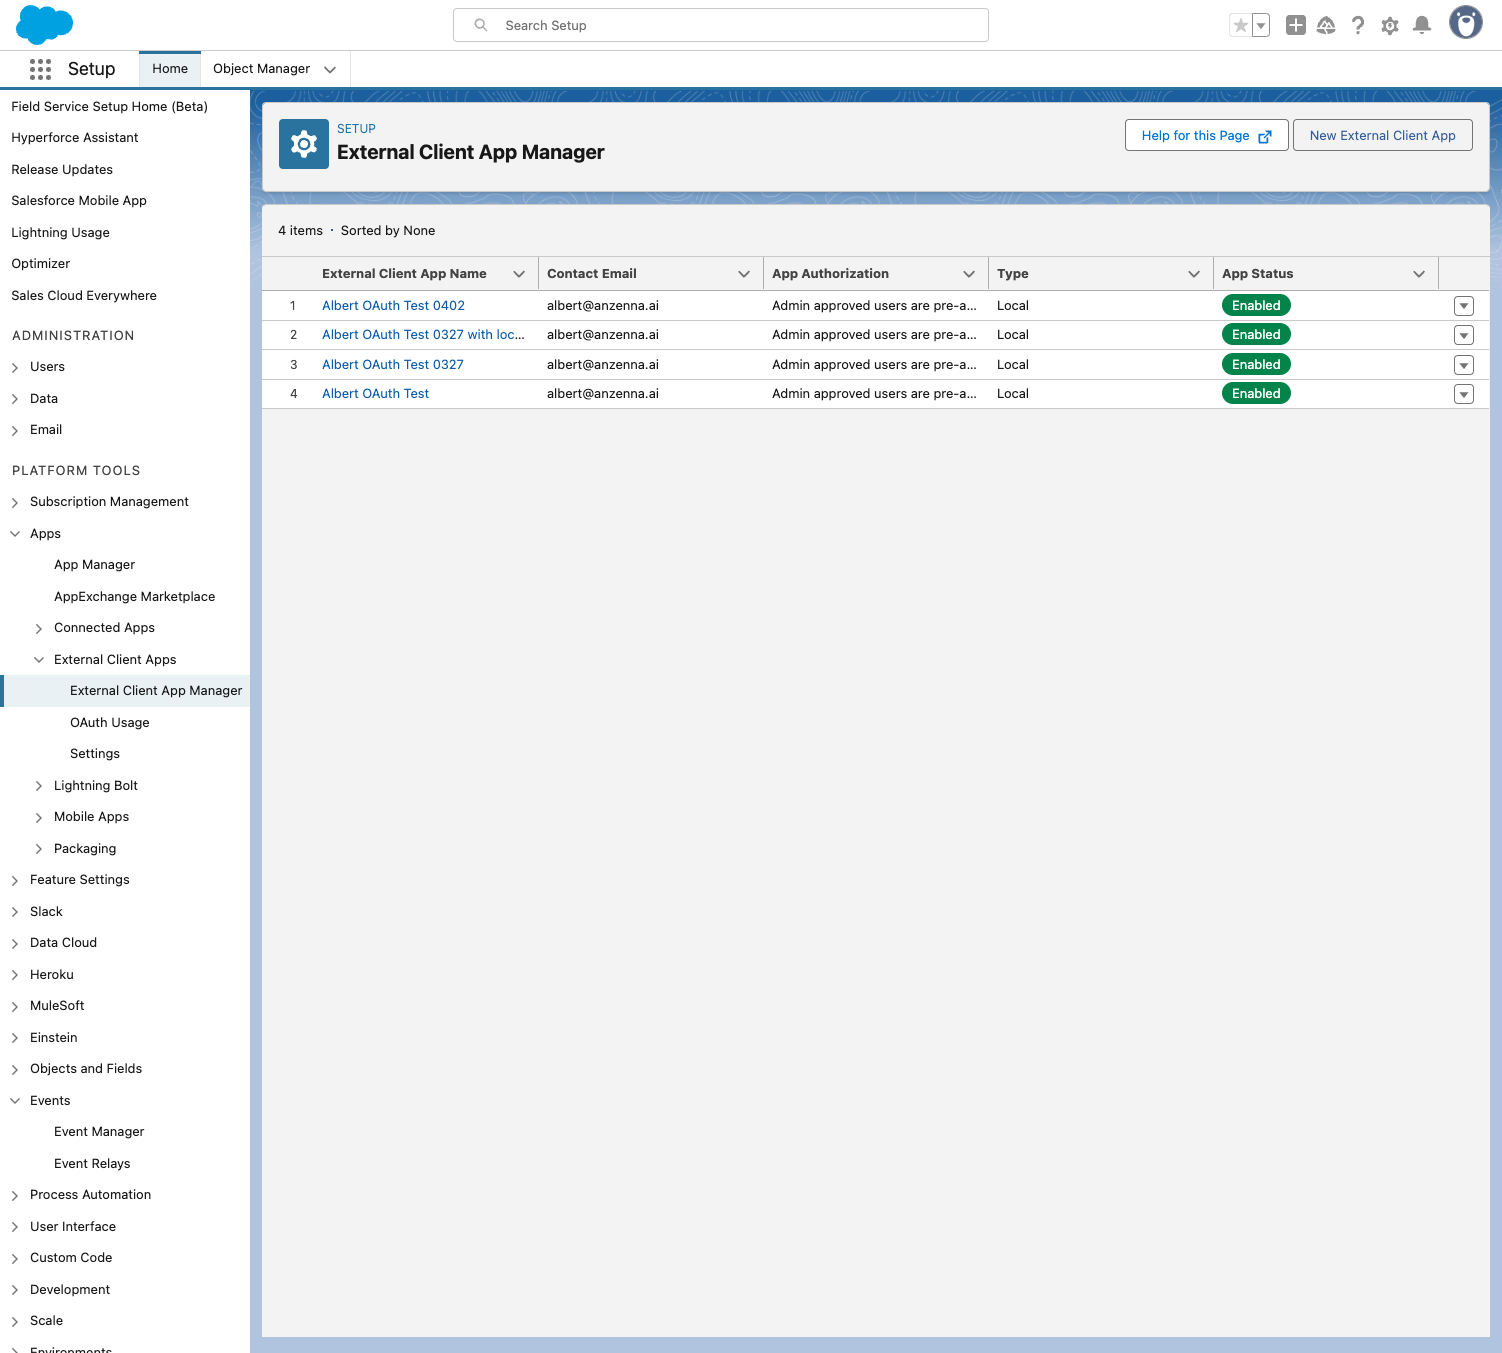Open the Albert OAuth Test 0327 link

[392, 365]
